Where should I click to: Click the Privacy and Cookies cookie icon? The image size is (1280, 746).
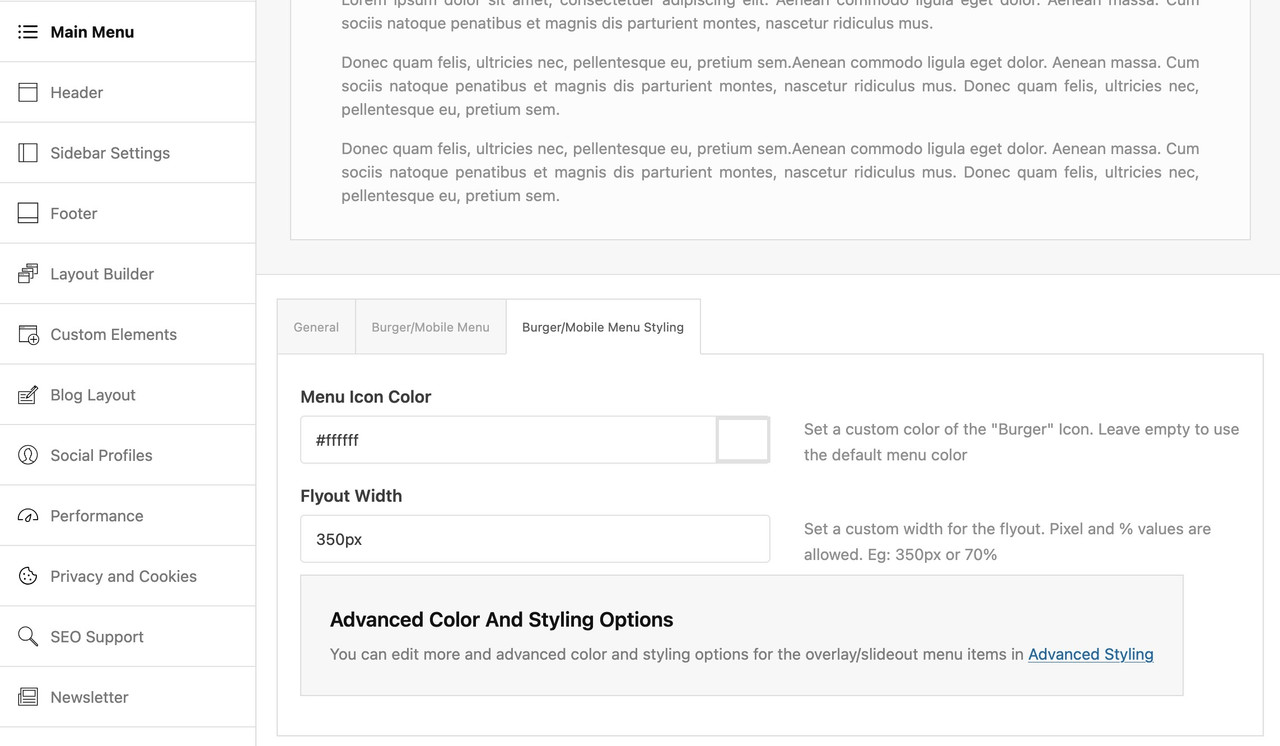tap(28, 577)
